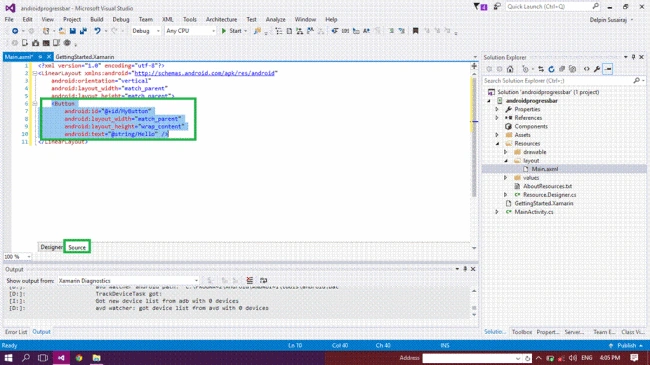This screenshot has width=650, height=365.
Task: Toggle word wrap in Output panel
Action: point(263,281)
